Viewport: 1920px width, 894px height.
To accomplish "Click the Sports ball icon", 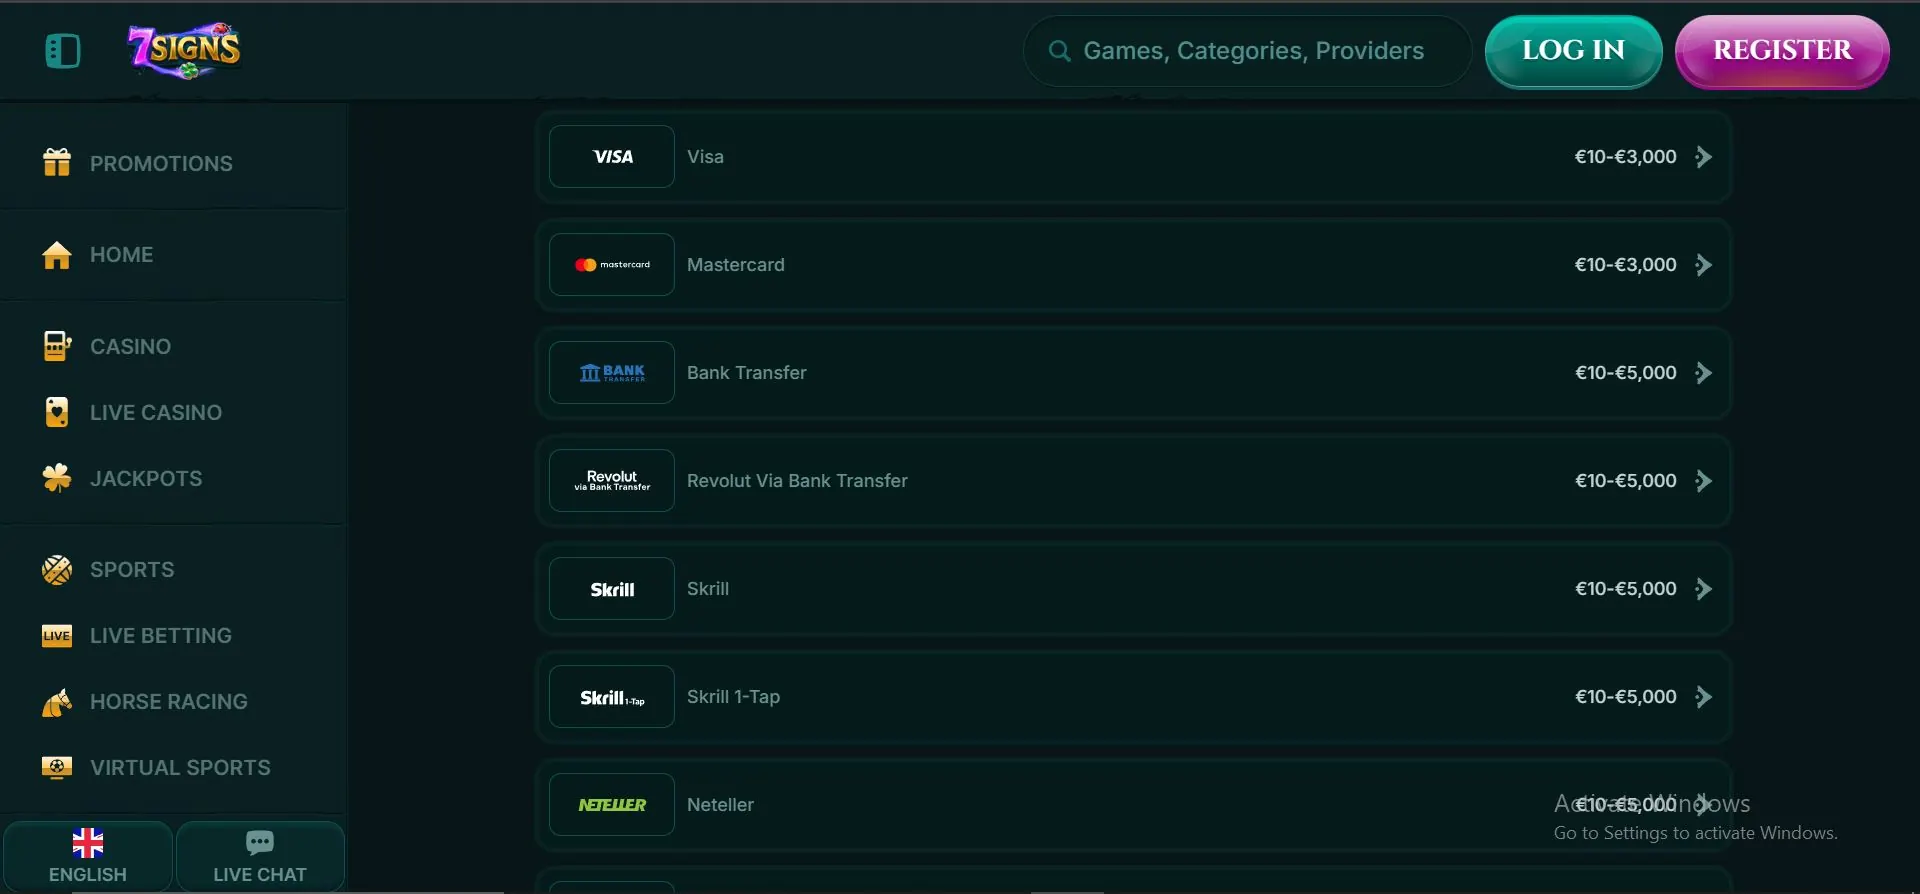I will pos(57,570).
